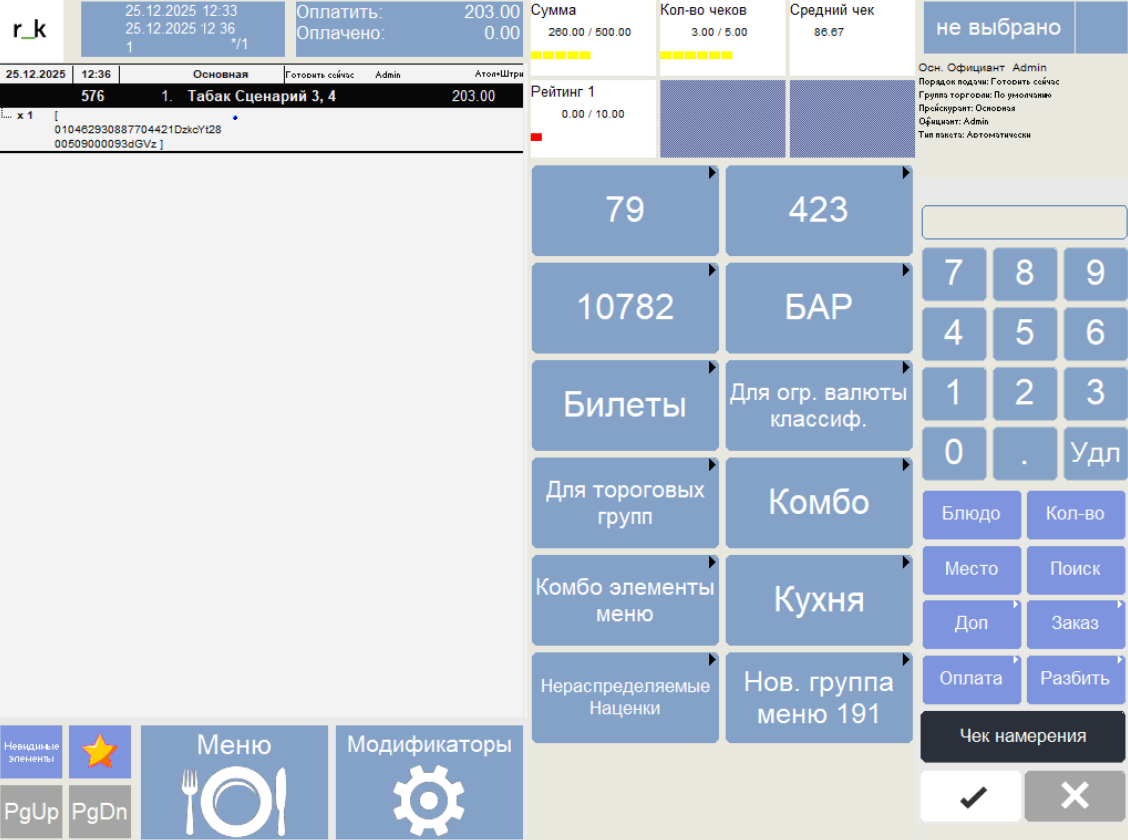The height and width of the screenshot is (840, 1128).
Task: Select the Кухня menu group
Action: tap(818, 600)
